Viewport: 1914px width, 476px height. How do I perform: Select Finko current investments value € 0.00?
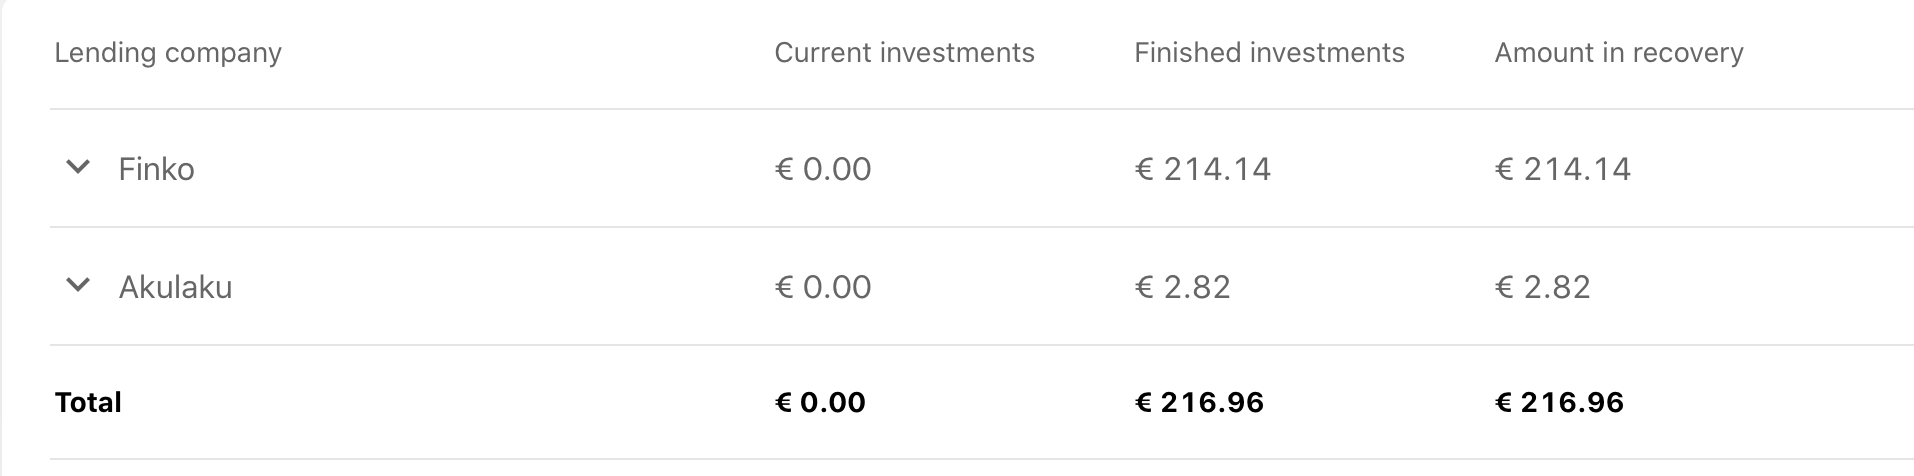point(823,169)
